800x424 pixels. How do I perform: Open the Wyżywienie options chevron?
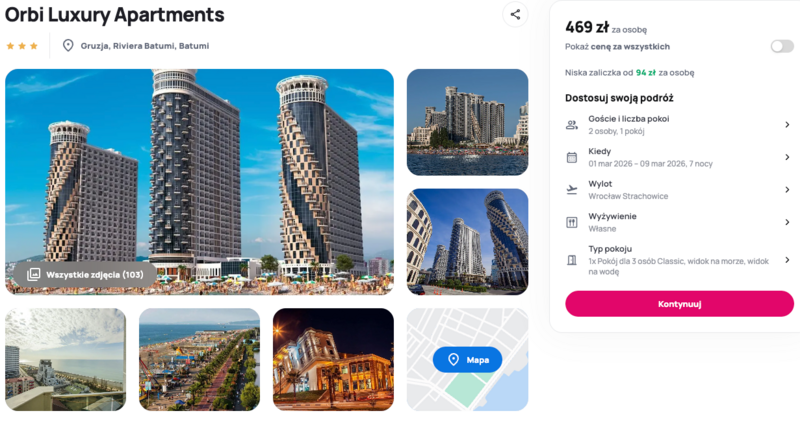[x=787, y=222]
